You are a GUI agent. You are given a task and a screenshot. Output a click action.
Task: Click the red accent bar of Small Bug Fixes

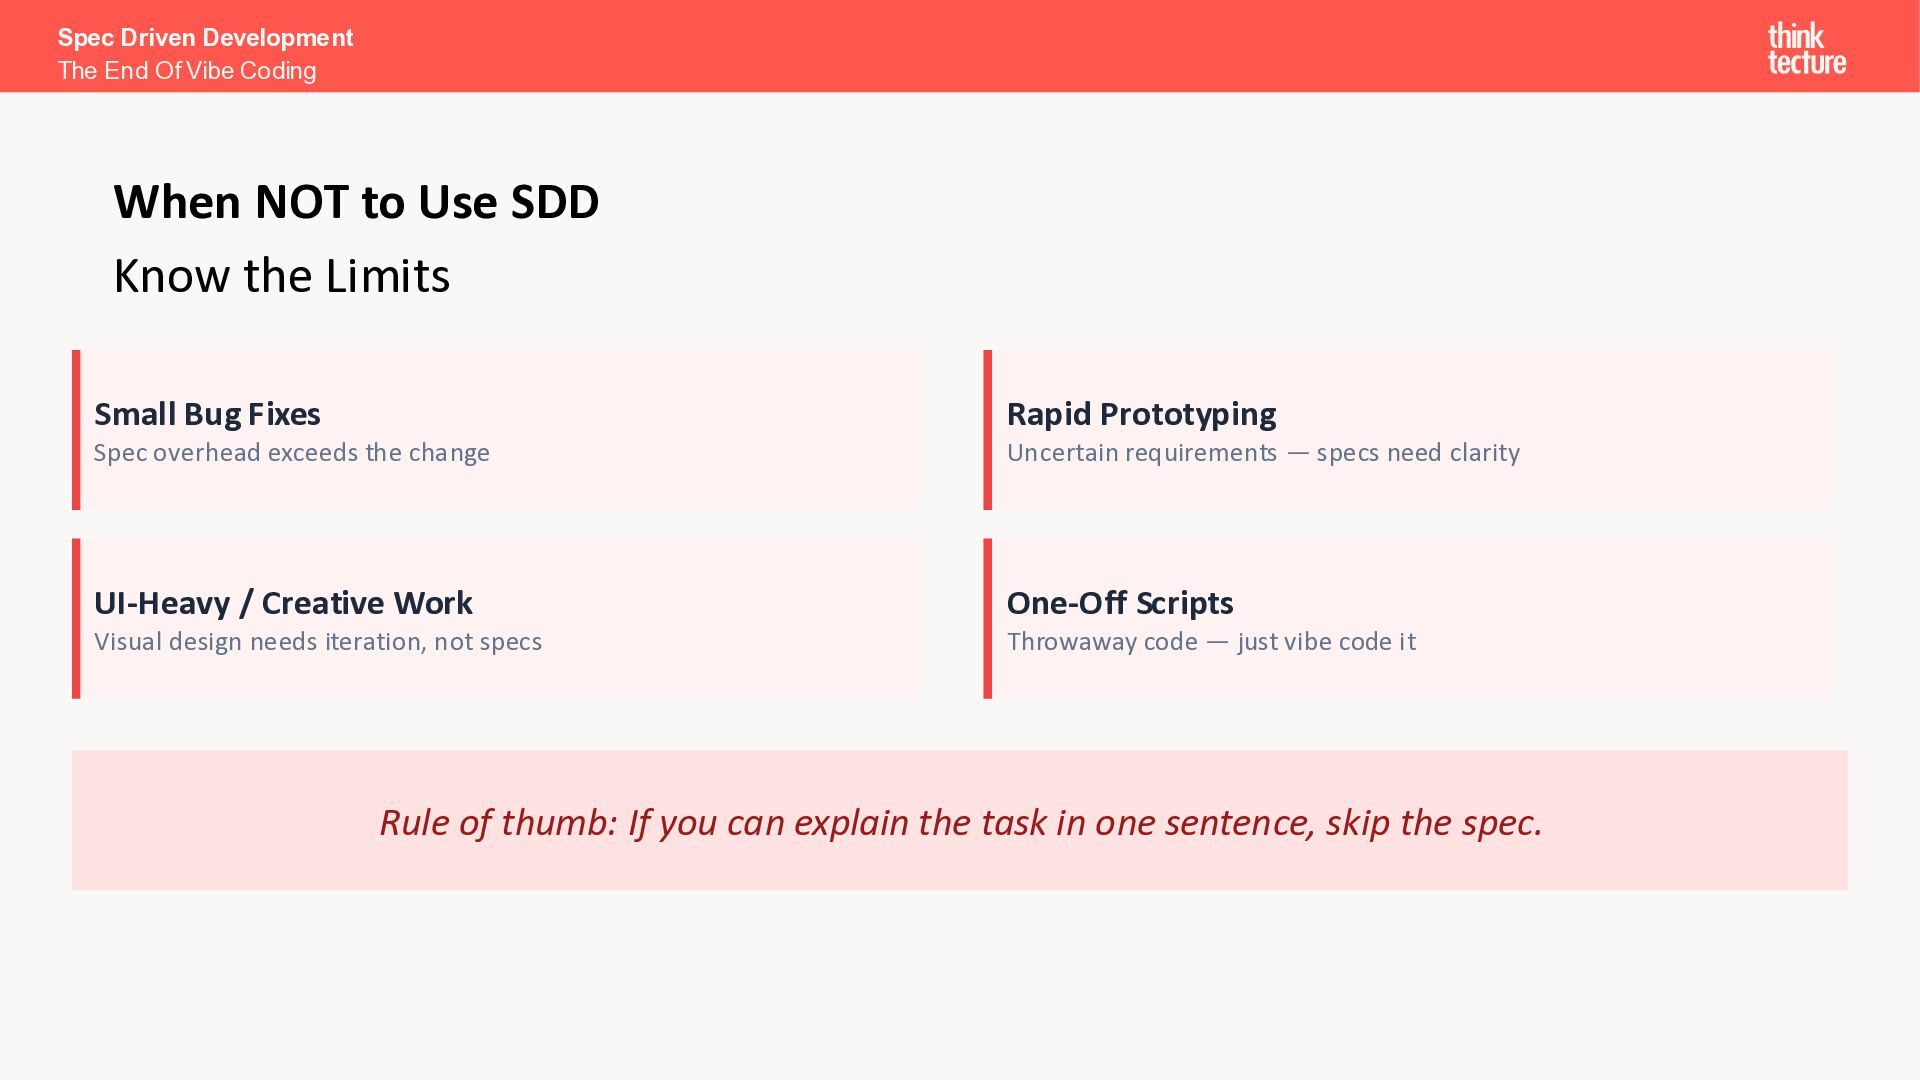click(x=76, y=430)
